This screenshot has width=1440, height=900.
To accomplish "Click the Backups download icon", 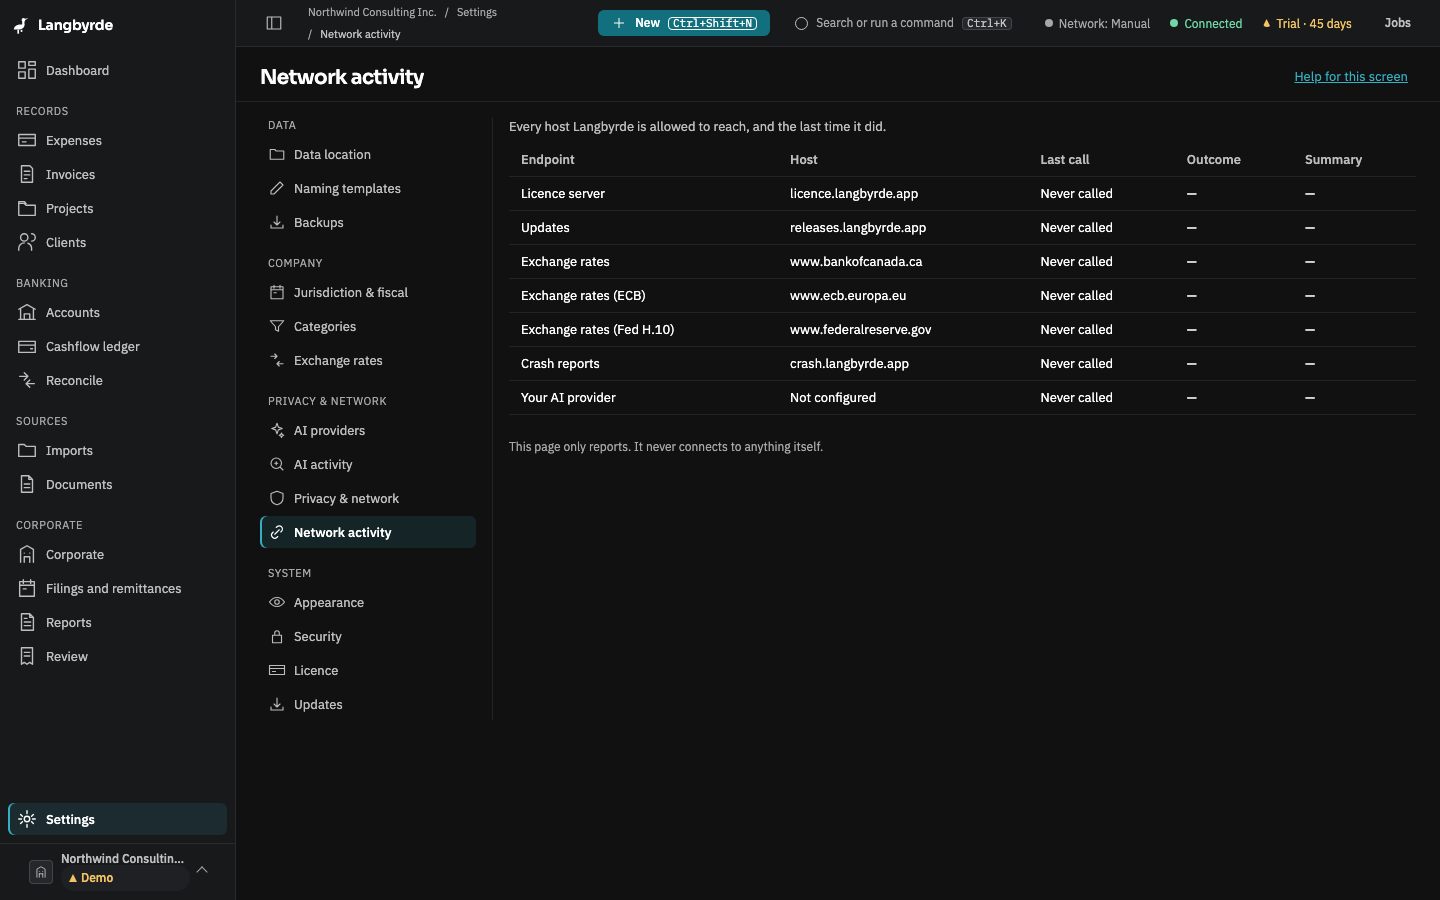I will [277, 222].
